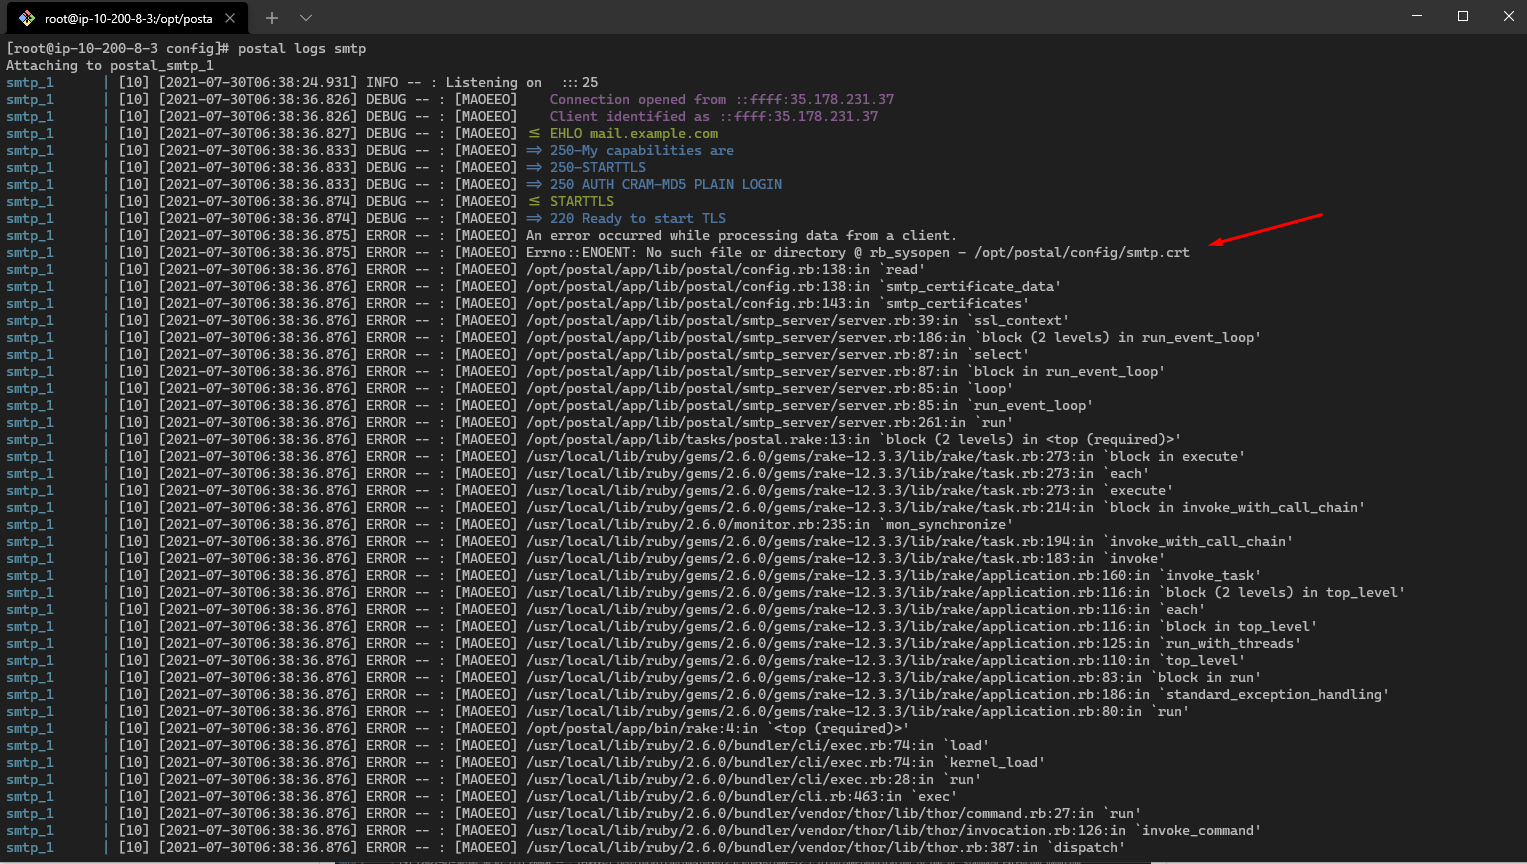Click the `smtp_certificate_data' trace line
Image resolution: width=1527 pixels, height=864 pixels.
(794, 286)
